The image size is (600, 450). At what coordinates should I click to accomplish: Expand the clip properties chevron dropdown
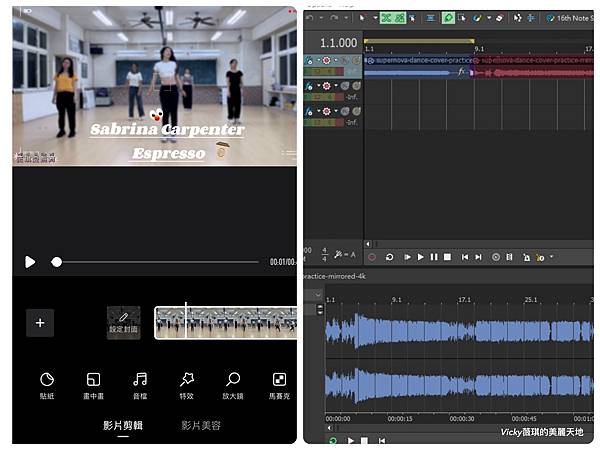click(x=318, y=295)
